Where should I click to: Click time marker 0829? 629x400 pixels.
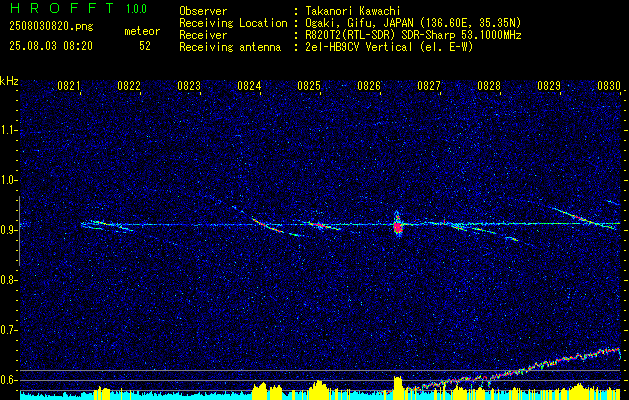[x=549, y=86]
